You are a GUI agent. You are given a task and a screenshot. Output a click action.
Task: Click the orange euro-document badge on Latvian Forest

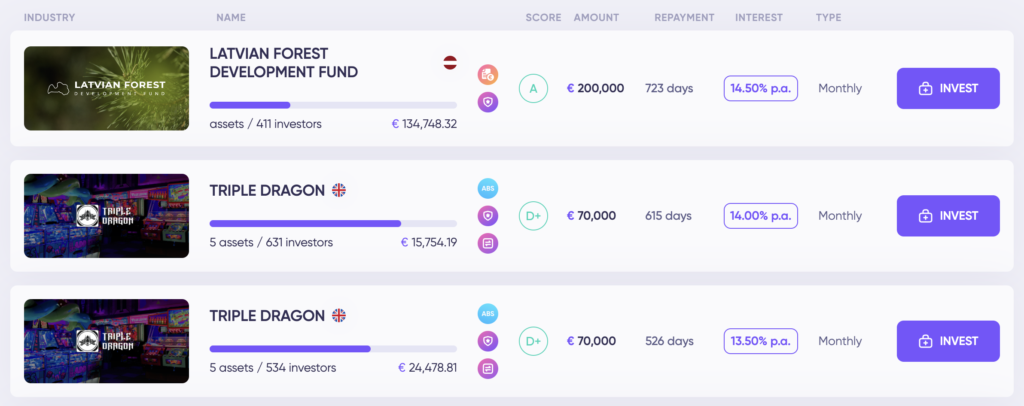pyautogui.click(x=488, y=75)
